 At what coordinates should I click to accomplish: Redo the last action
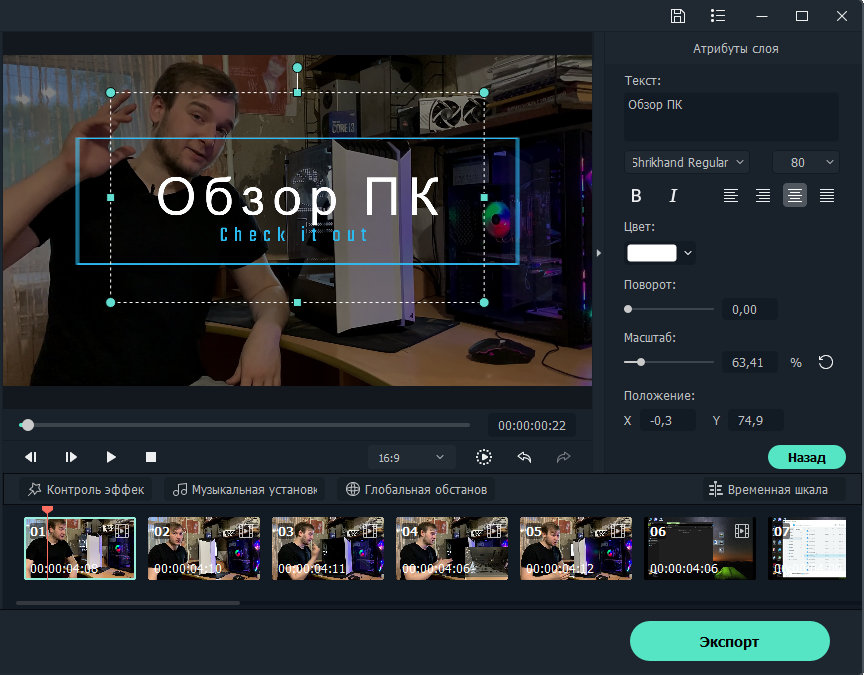click(x=563, y=457)
